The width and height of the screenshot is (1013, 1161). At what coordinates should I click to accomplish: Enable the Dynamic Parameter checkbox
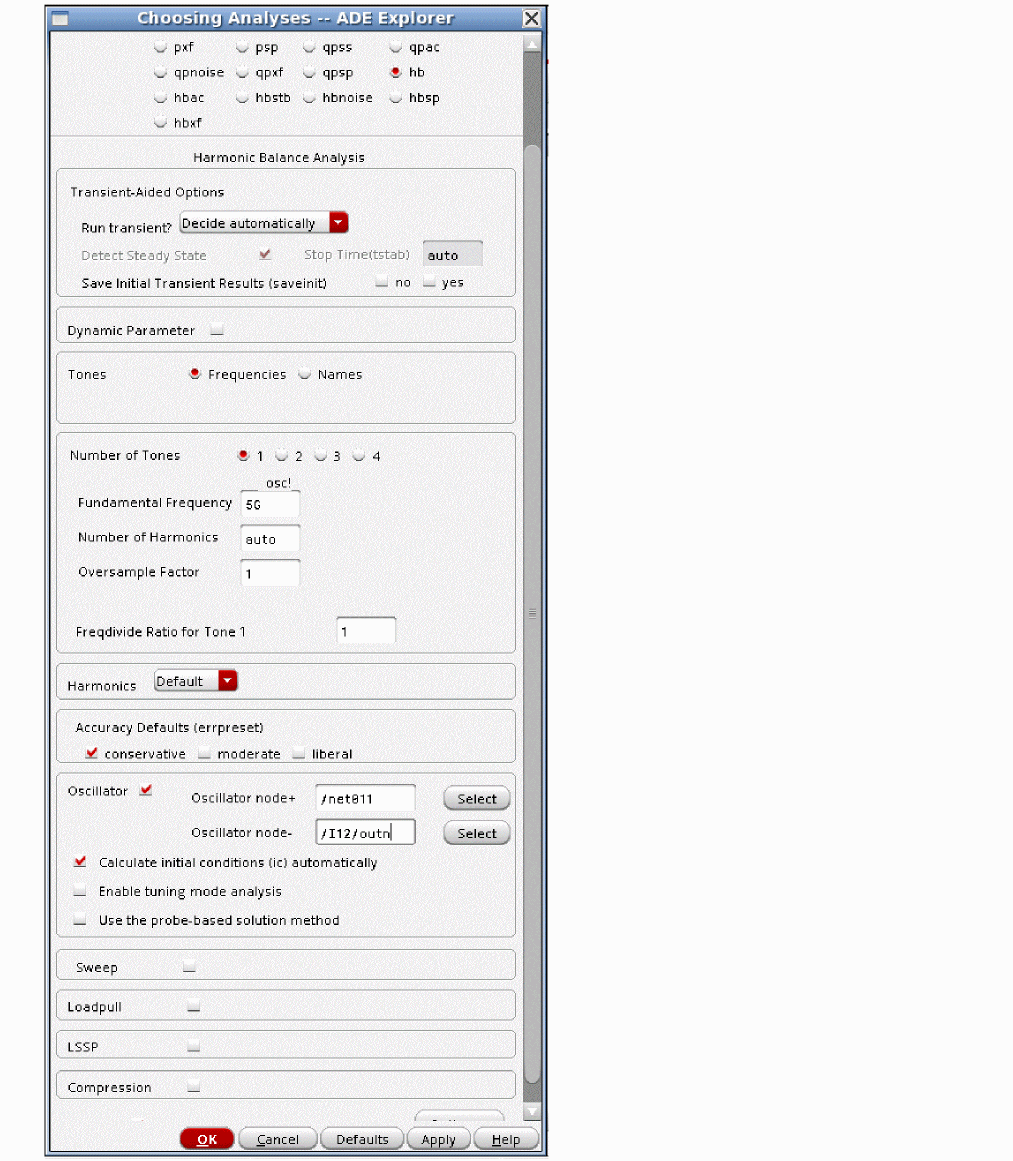[x=217, y=331]
